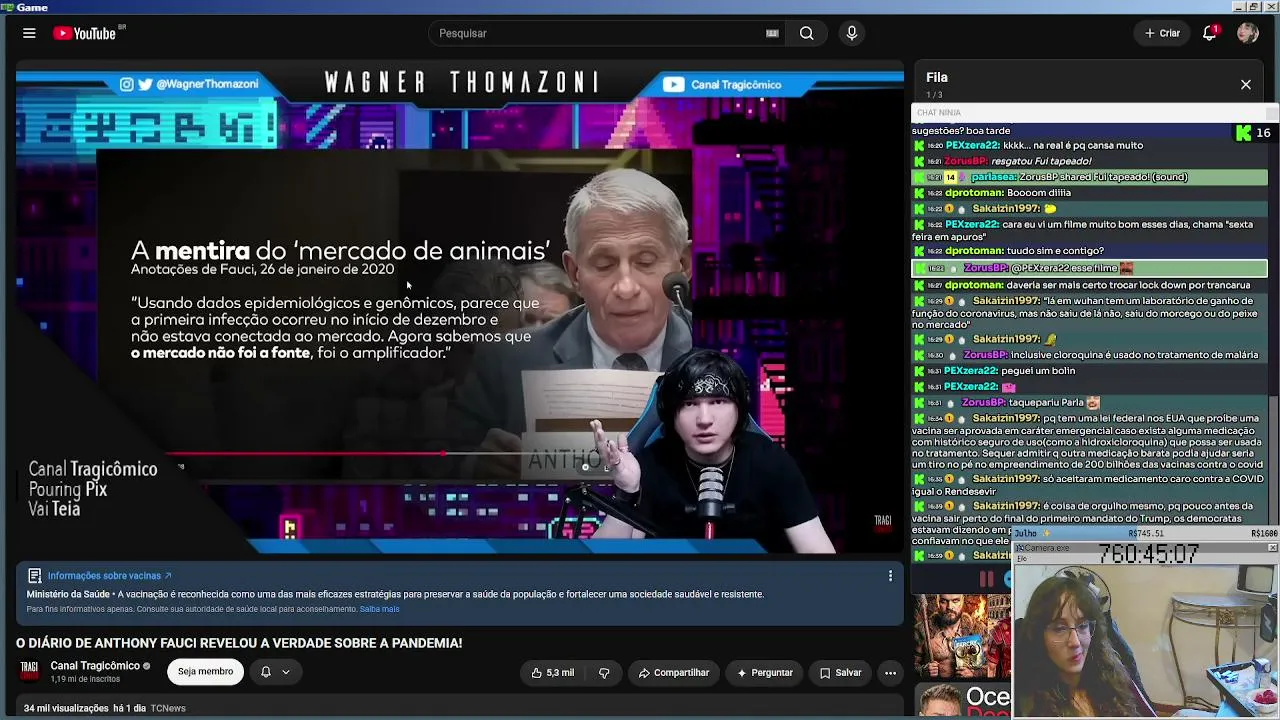
Task: Open the Informações sobre vacinas link
Action: tap(109, 576)
